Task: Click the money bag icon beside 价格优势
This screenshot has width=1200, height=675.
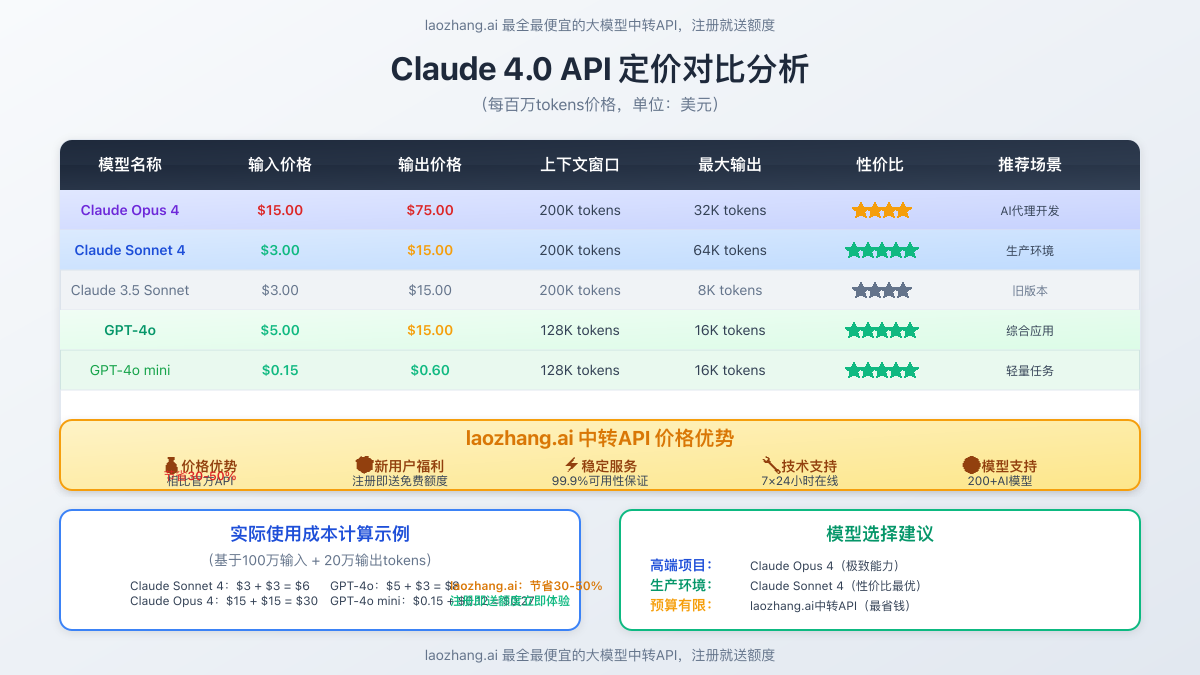Action: pos(171,465)
